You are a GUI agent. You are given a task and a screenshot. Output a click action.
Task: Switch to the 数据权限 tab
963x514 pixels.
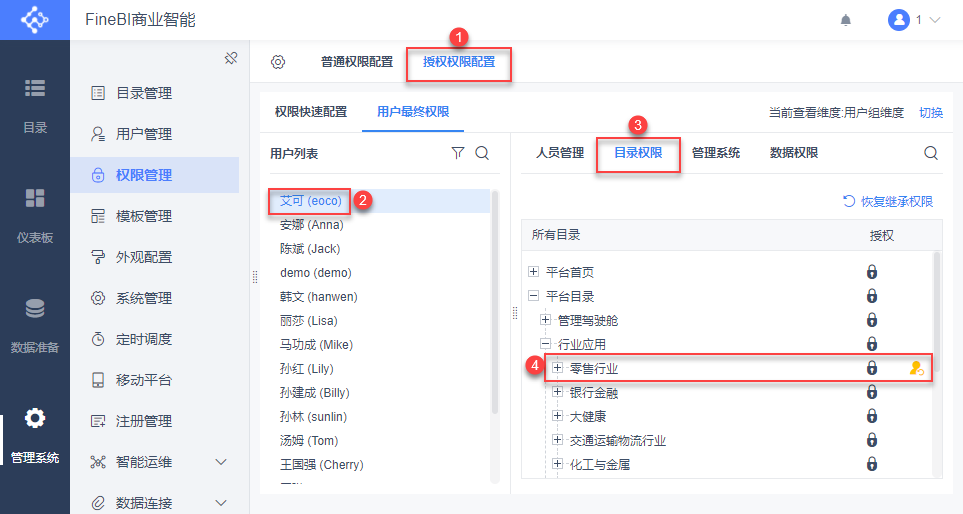tap(794, 153)
